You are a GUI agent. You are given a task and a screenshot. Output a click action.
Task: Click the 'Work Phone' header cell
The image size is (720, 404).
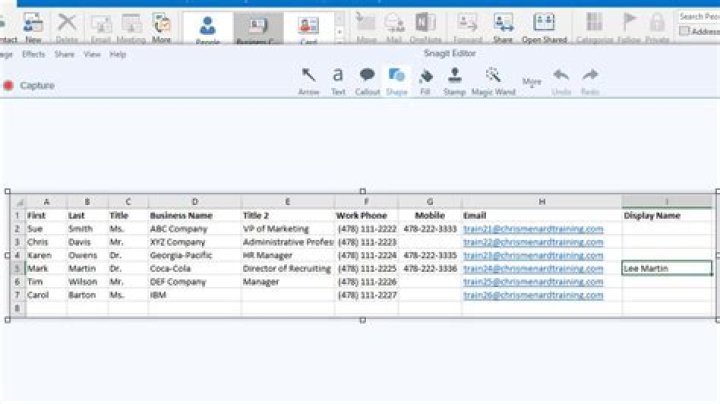pyautogui.click(x=367, y=215)
